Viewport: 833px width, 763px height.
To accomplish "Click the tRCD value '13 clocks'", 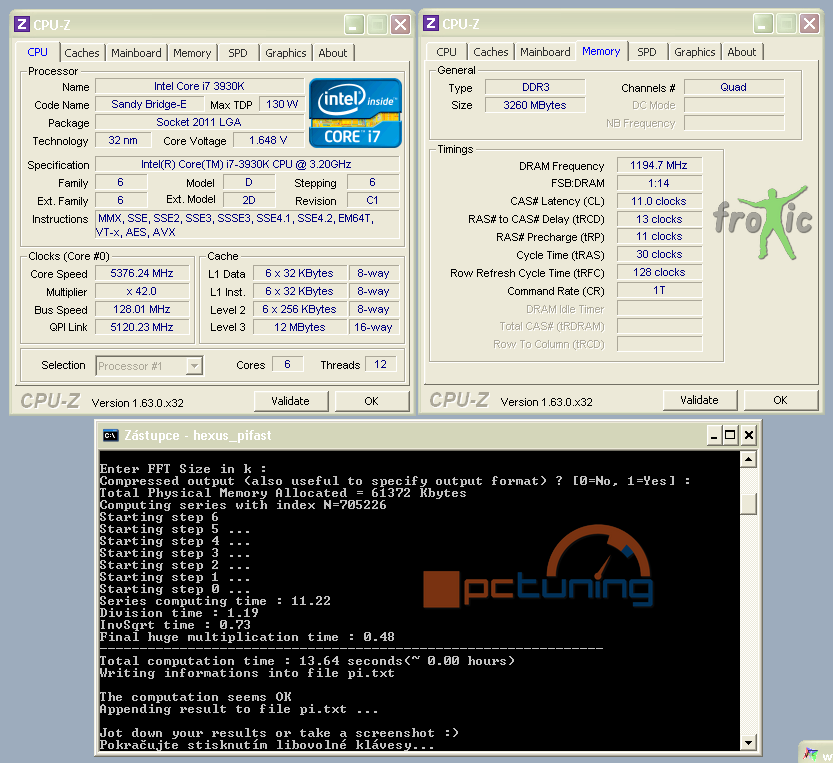I will (659, 219).
